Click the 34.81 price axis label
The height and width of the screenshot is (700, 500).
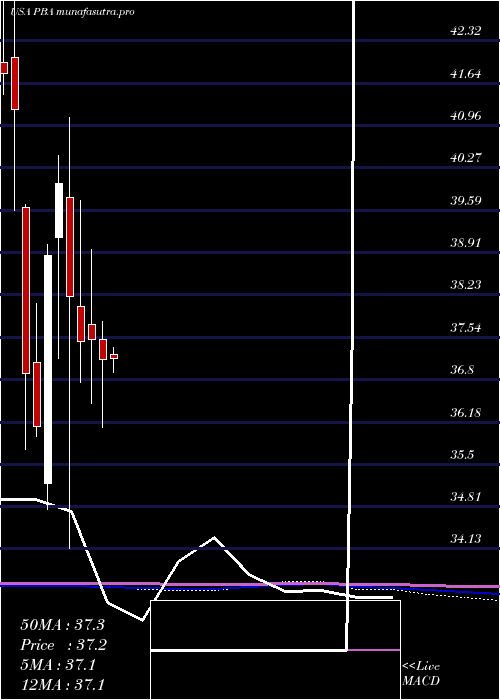pyautogui.click(x=466, y=496)
